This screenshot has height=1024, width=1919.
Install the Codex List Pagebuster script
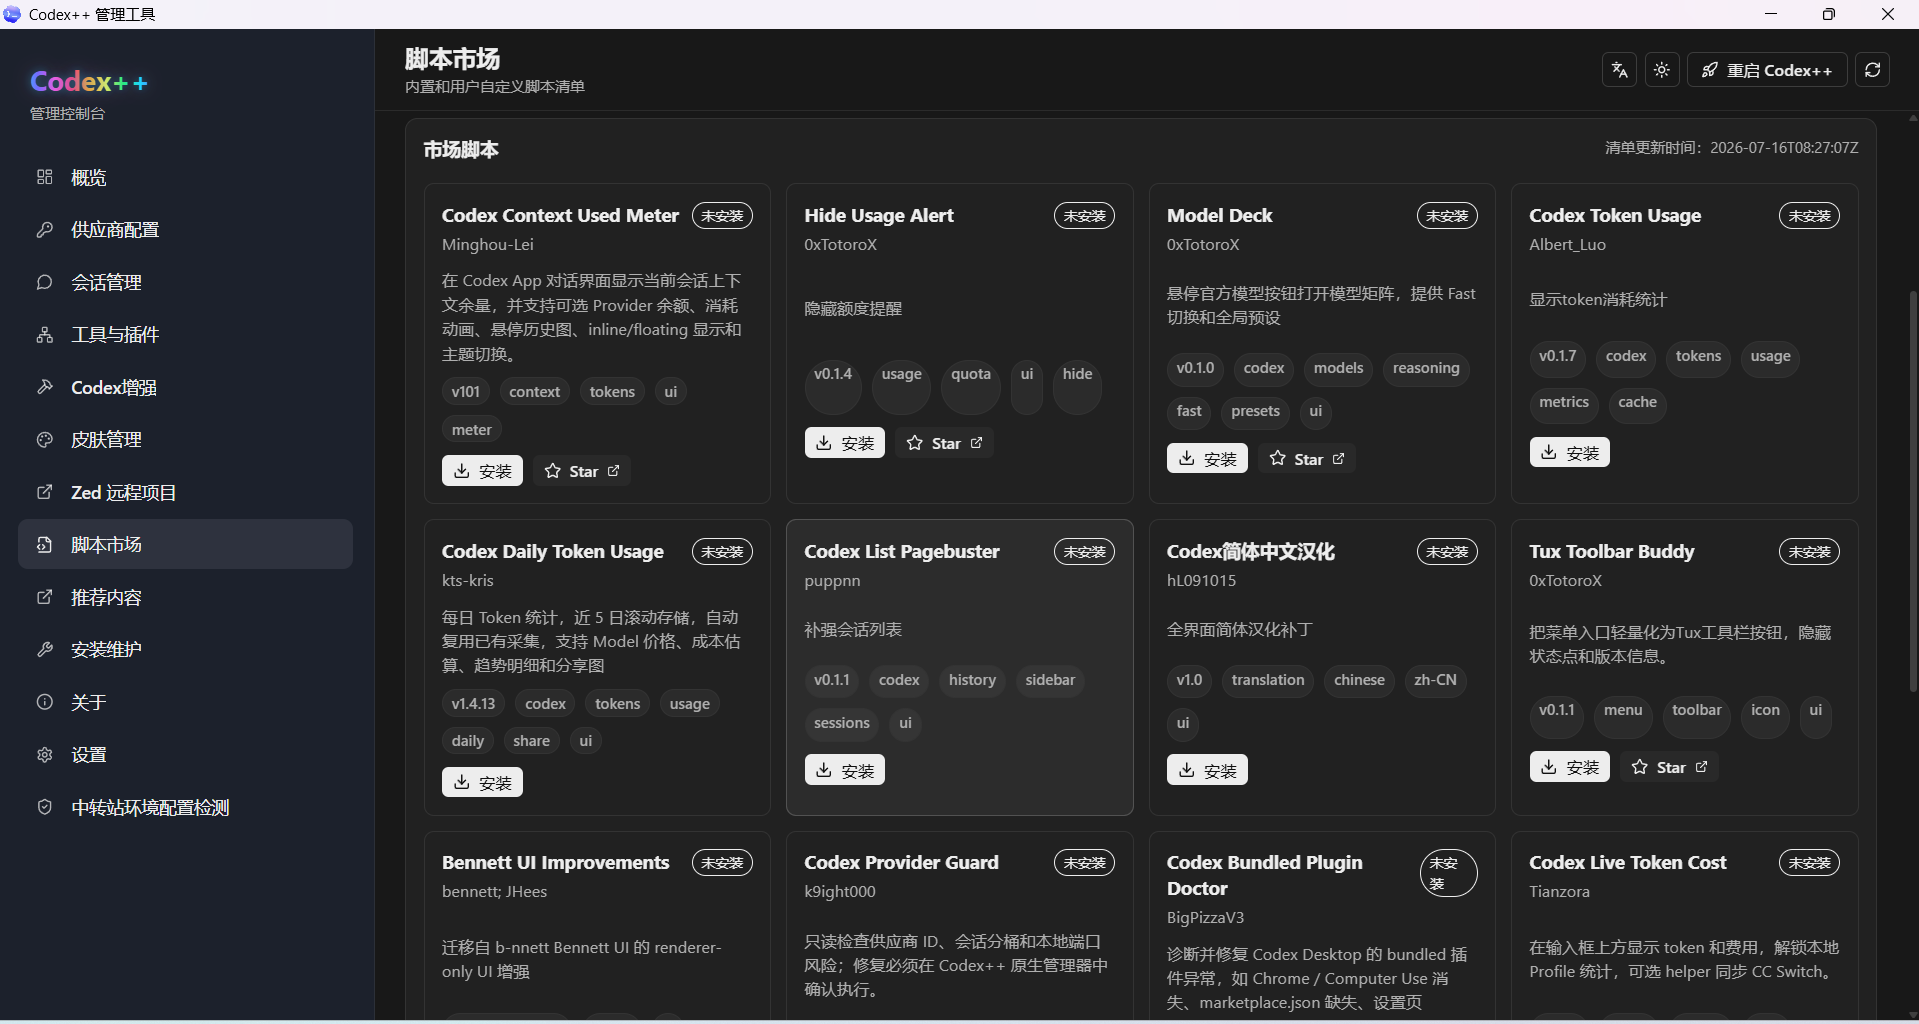point(845,770)
